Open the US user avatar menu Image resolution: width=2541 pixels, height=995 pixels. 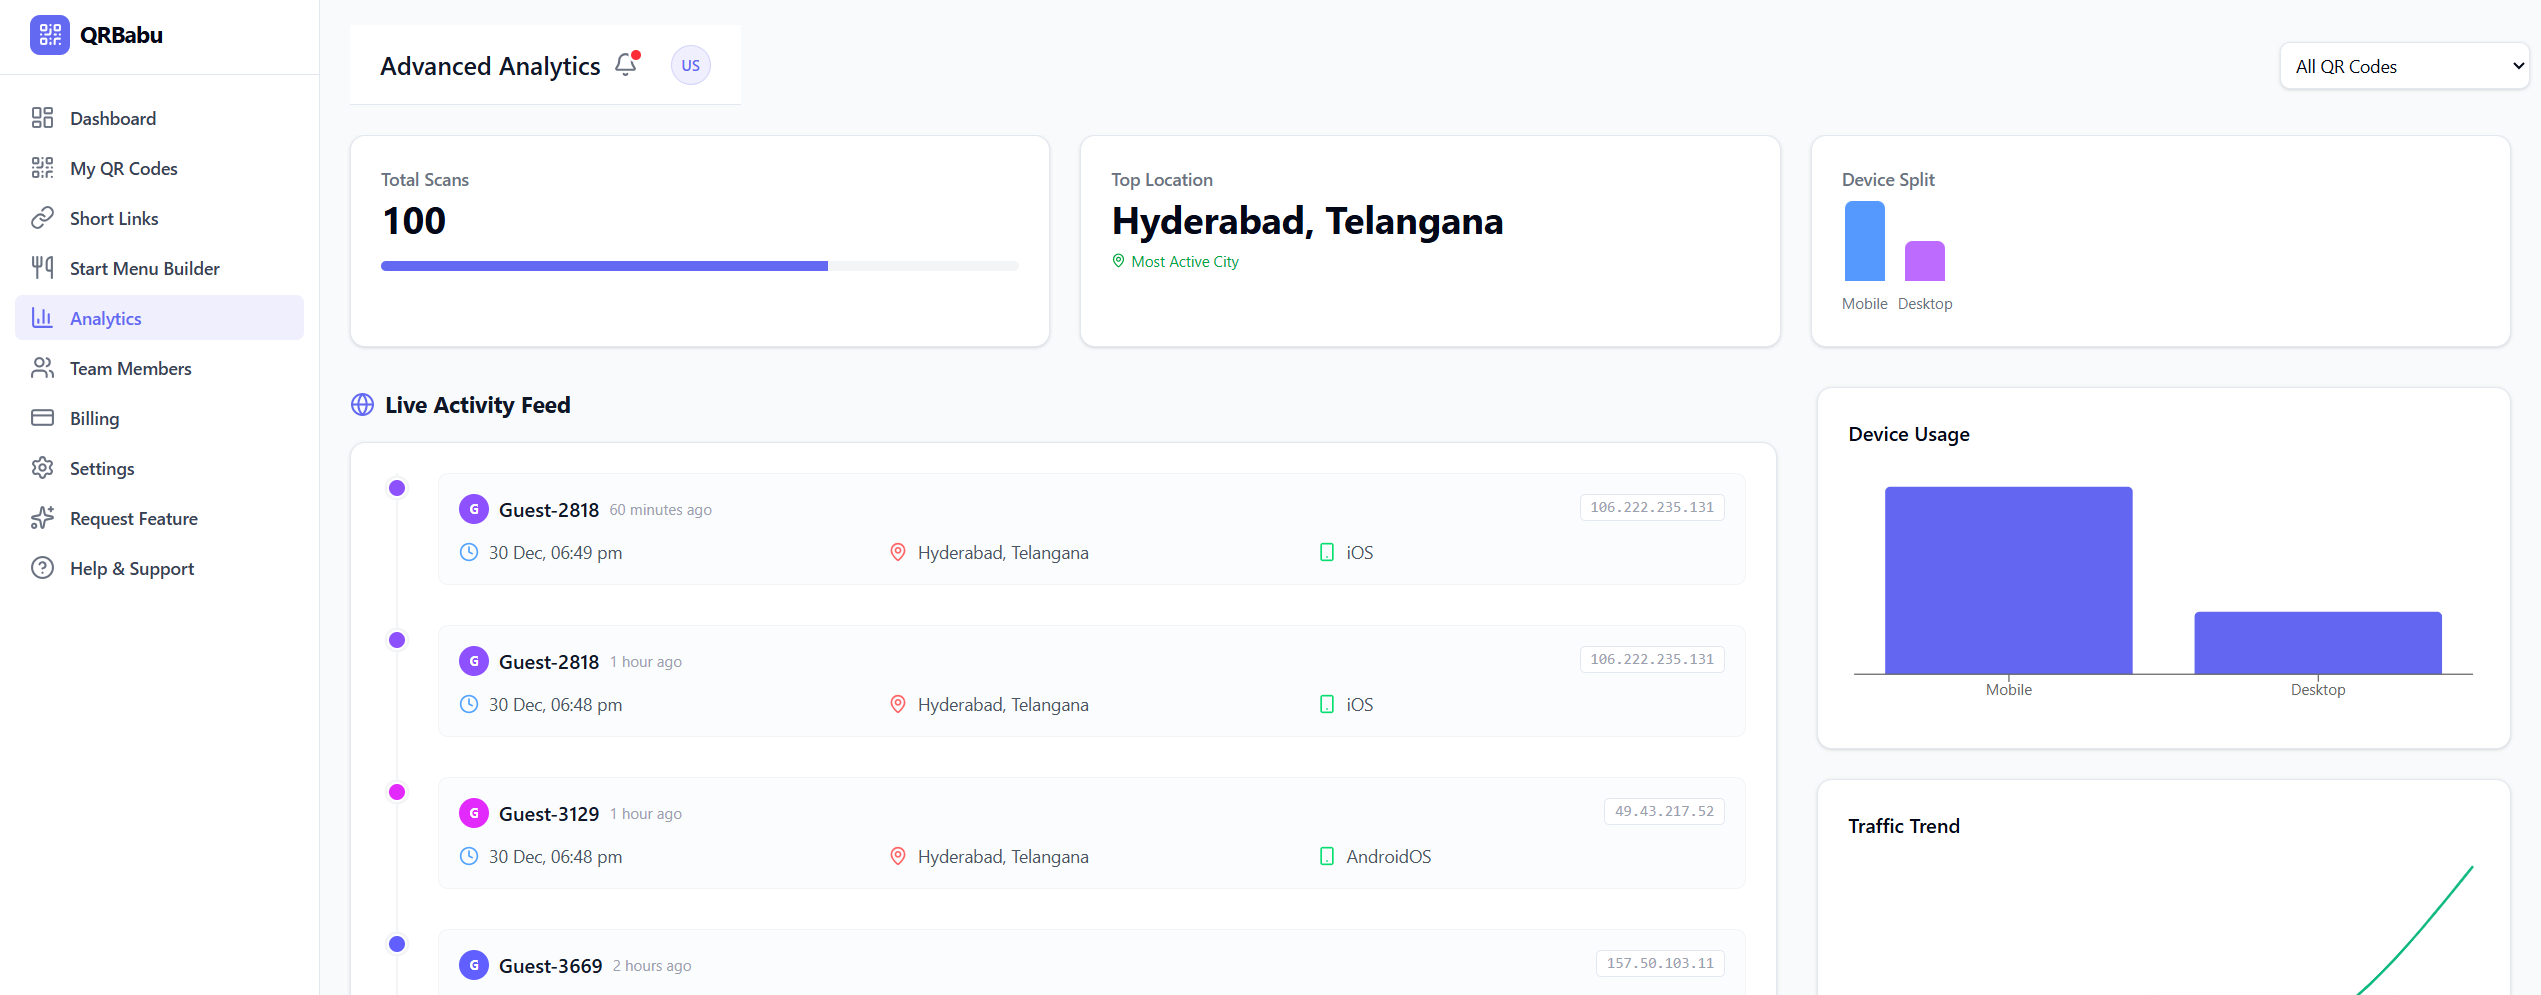click(x=690, y=65)
